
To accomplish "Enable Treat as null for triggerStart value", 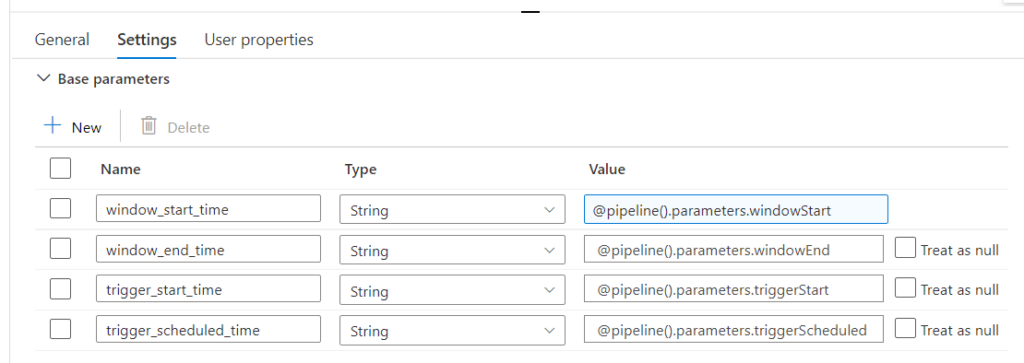I will point(905,288).
